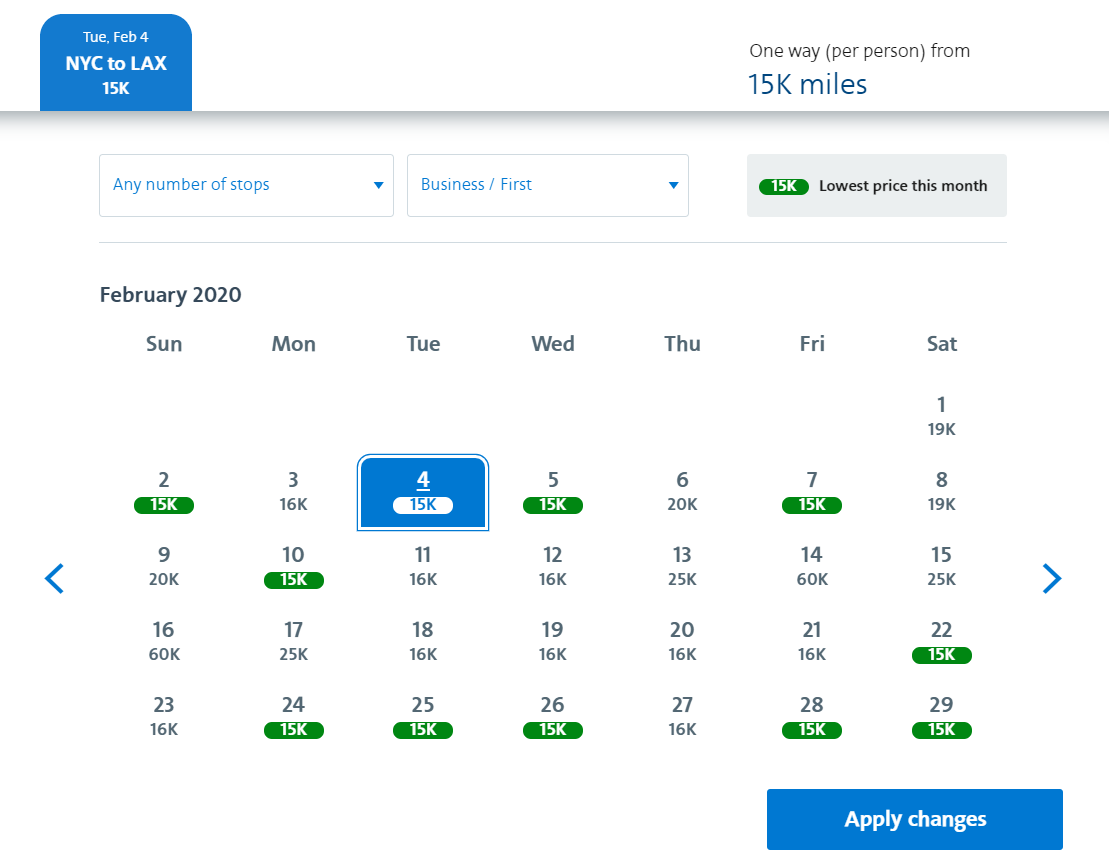Click the One way (per person) from label
The height and width of the screenshot is (854, 1109).
(x=859, y=51)
